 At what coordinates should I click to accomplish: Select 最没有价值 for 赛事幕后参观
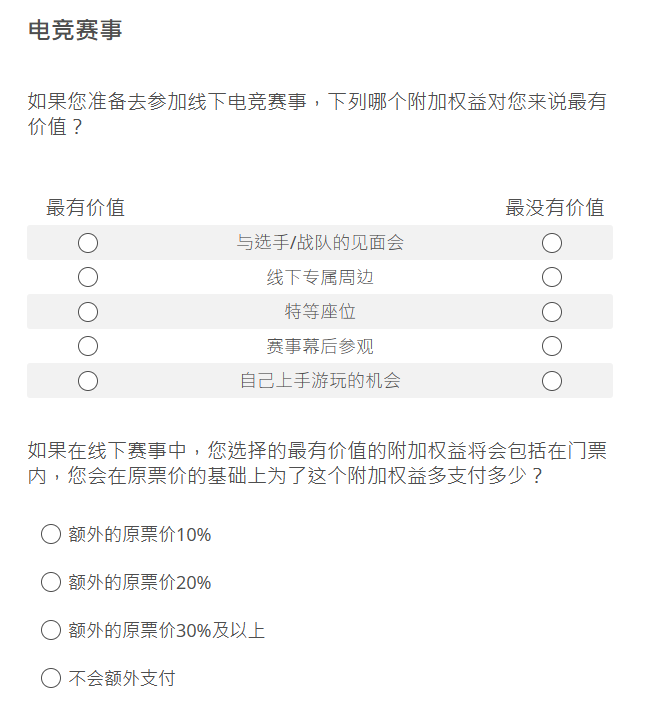(552, 346)
